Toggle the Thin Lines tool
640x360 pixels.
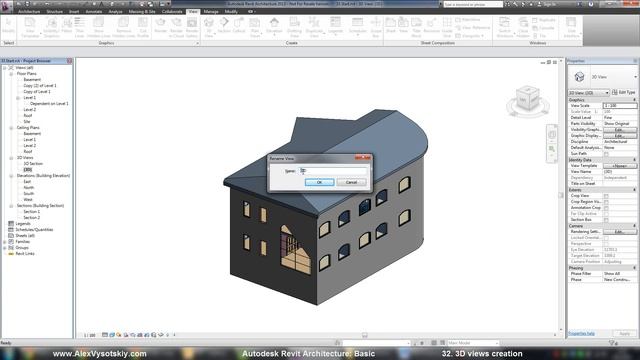point(80,28)
